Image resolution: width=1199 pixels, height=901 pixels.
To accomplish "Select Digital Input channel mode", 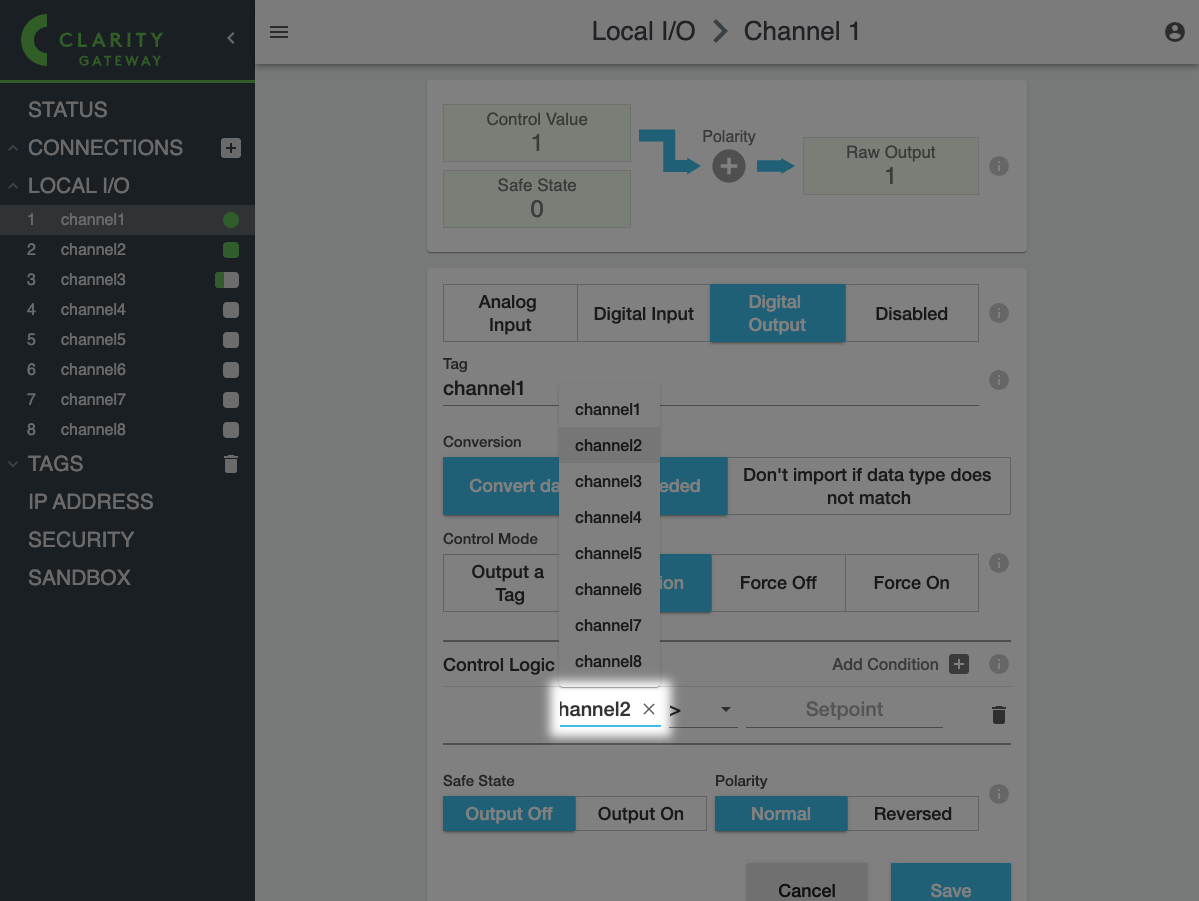I will pyautogui.click(x=643, y=313).
